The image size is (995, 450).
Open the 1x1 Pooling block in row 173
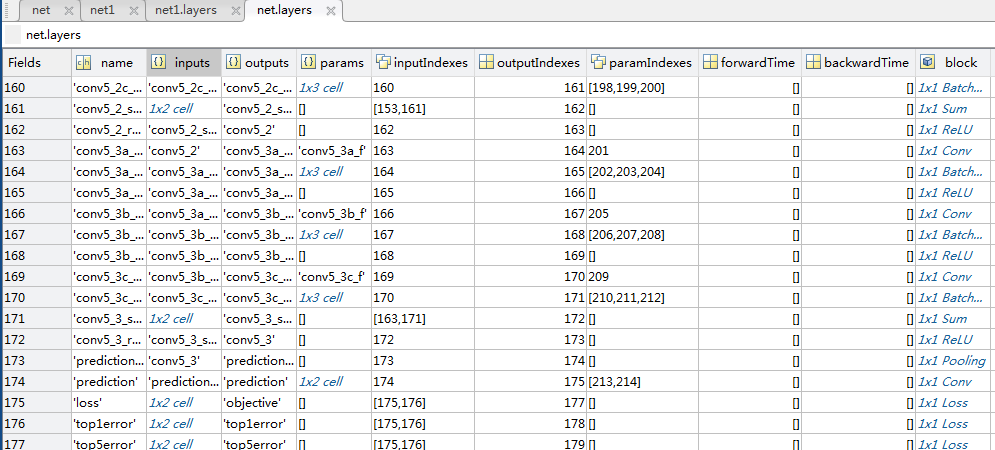[x=951, y=361]
